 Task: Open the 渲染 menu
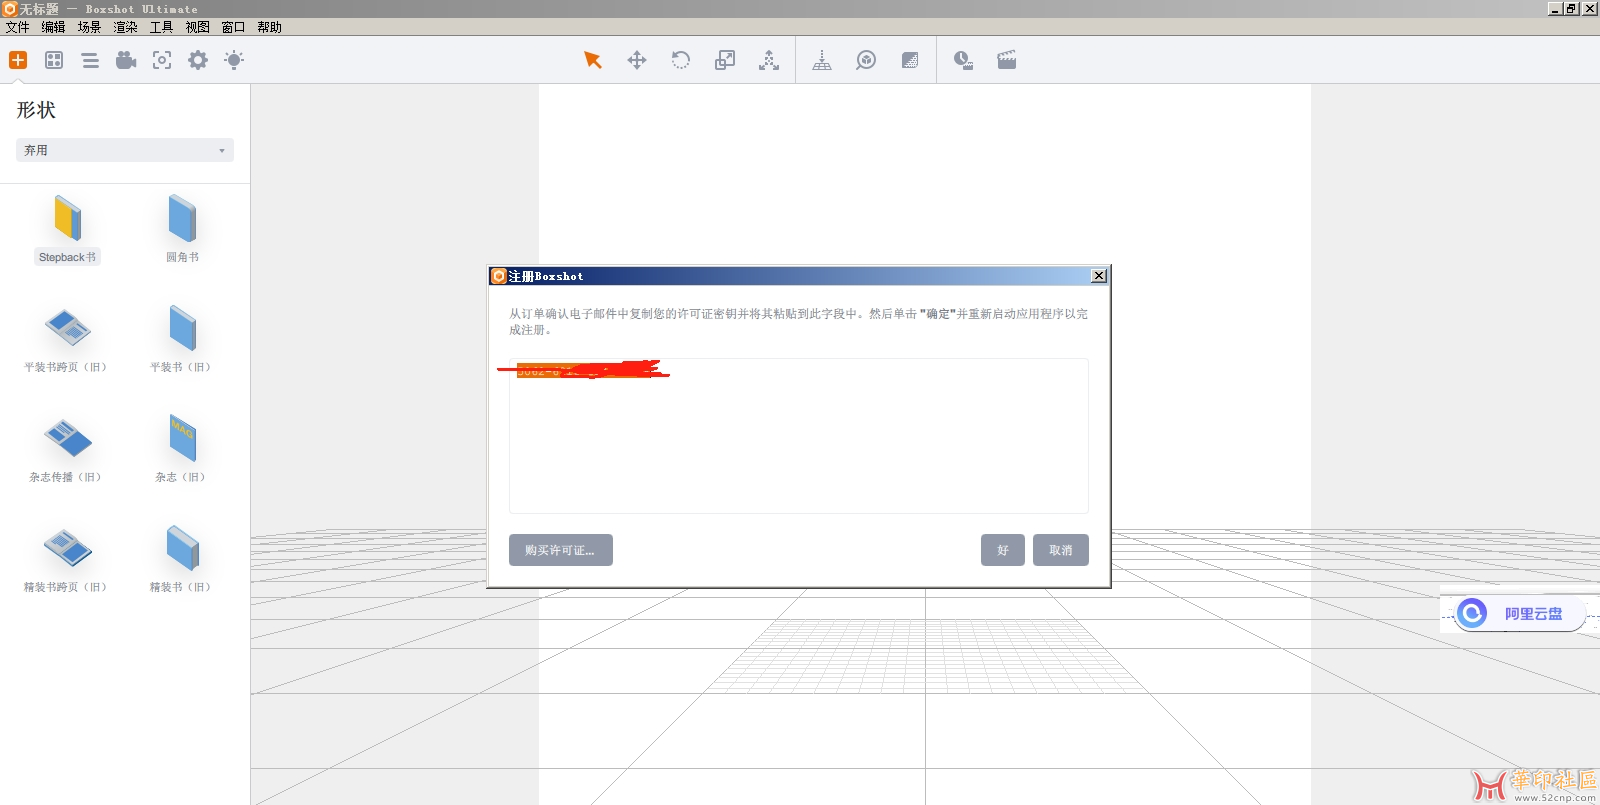[126, 27]
